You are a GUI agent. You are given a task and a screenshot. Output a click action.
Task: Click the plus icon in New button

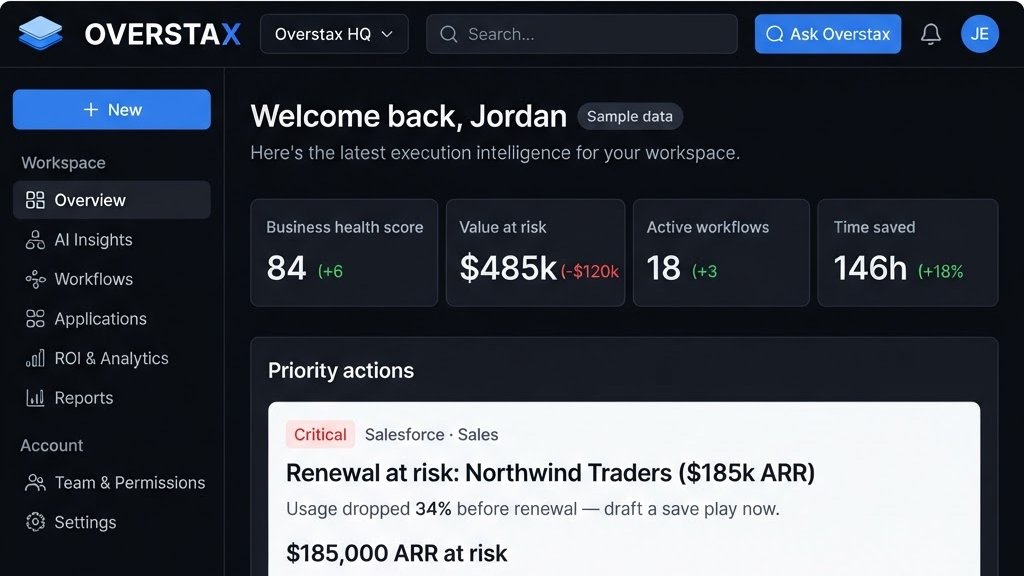click(91, 110)
